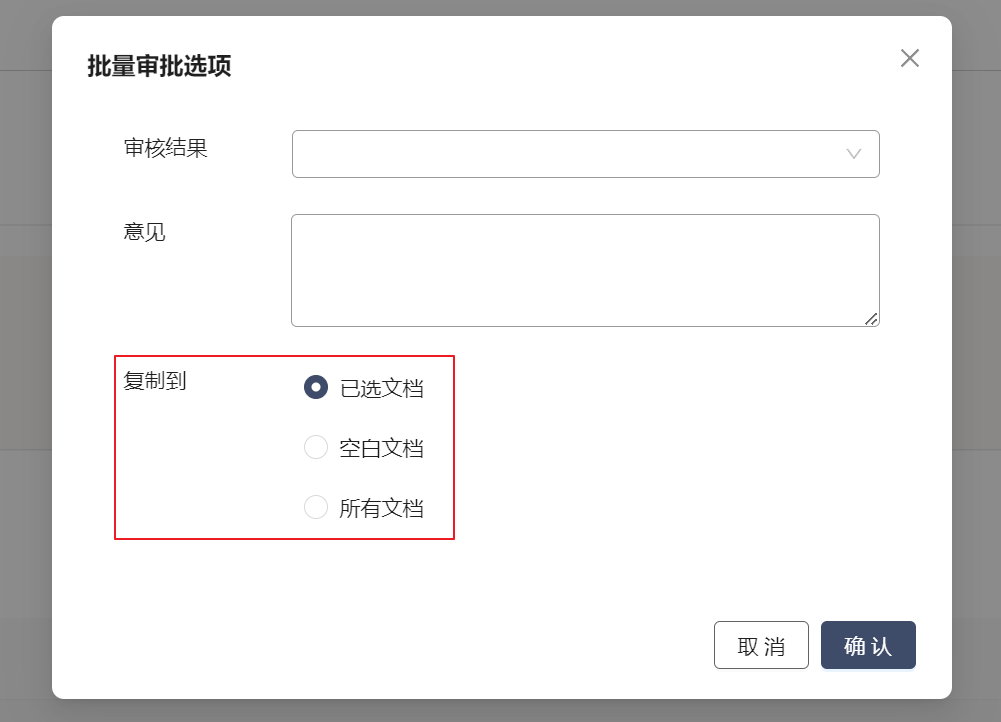
Task: Click the 审核结果 field label
Action: point(166,148)
